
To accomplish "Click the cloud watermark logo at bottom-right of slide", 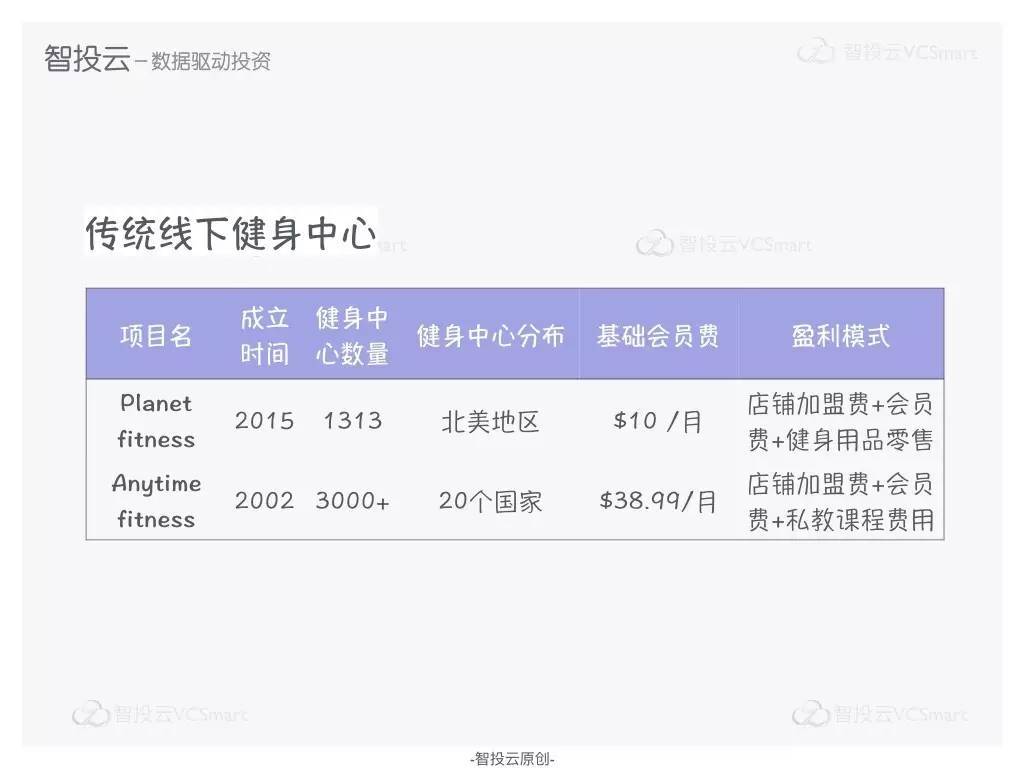I will point(811,714).
